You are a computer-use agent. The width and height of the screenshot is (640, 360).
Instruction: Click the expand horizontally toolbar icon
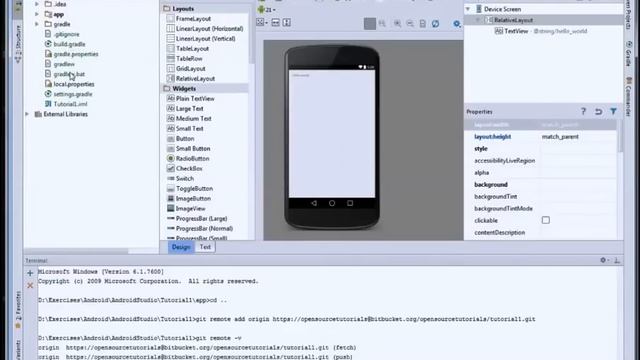(x=276, y=22)
